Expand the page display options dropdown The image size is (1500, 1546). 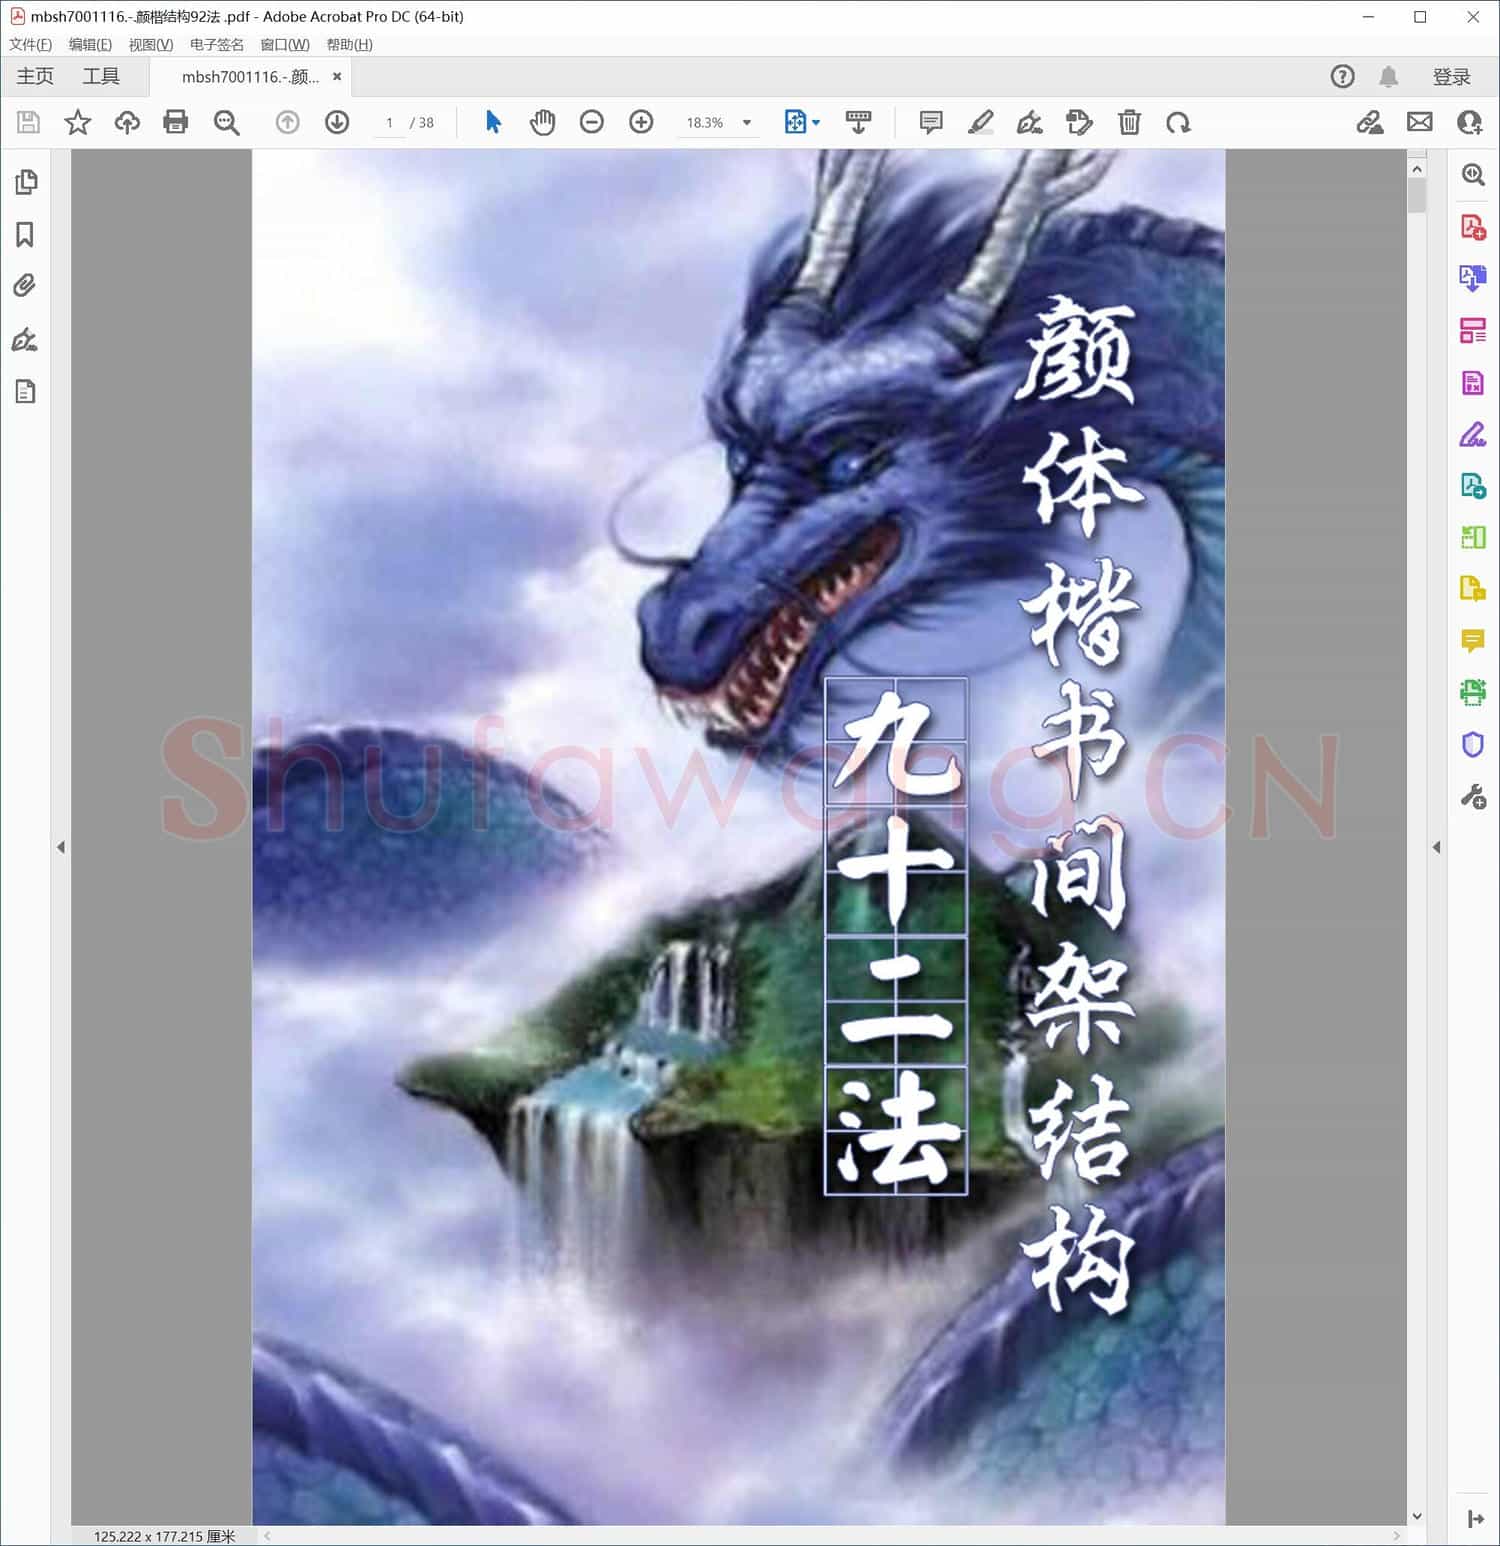coord(815,122)
